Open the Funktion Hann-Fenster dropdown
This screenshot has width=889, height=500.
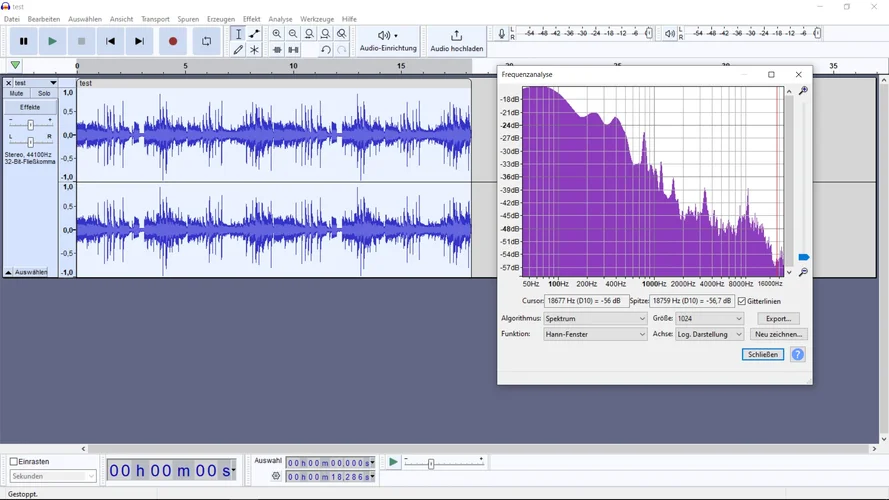595,334
